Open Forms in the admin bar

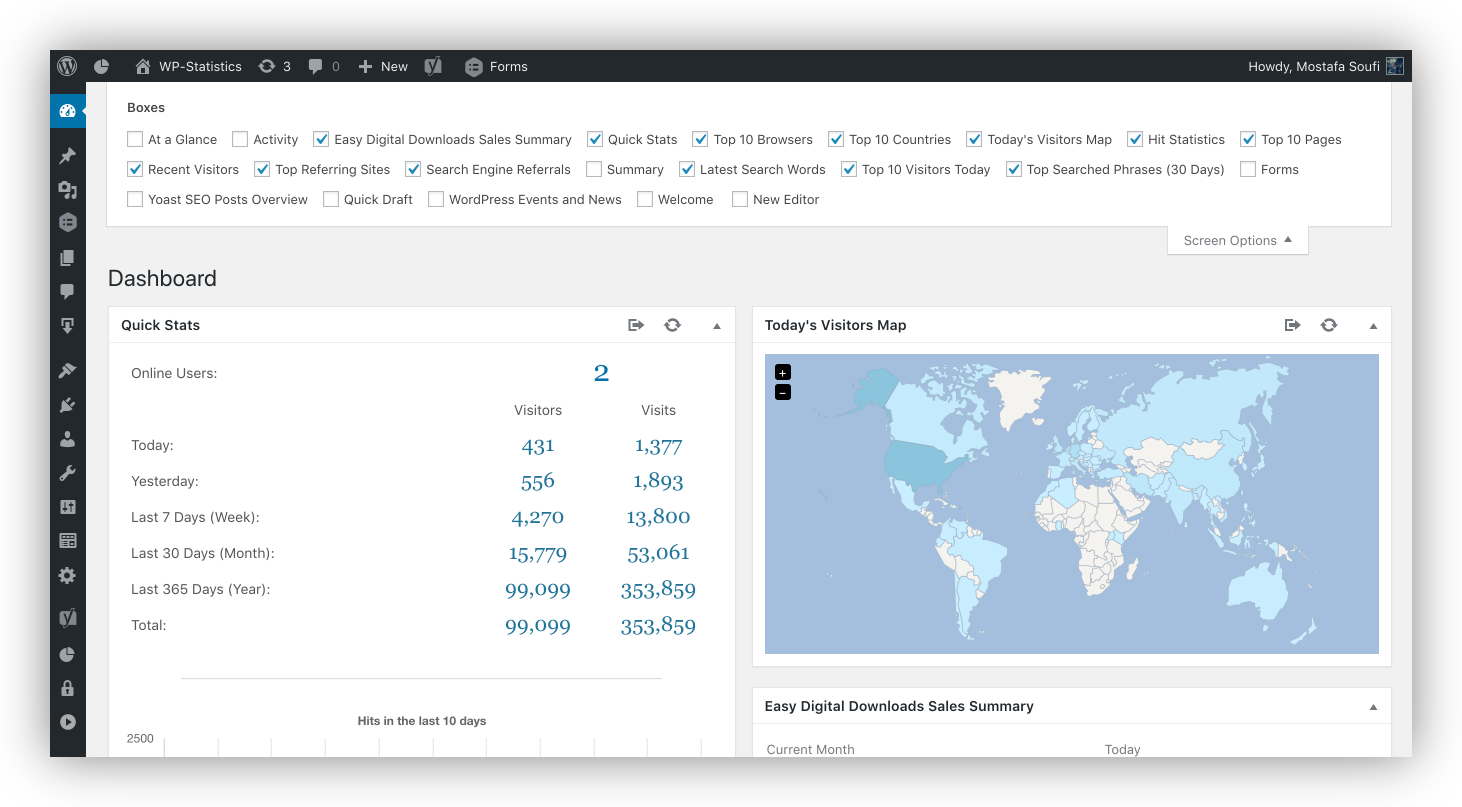[496, 66]
